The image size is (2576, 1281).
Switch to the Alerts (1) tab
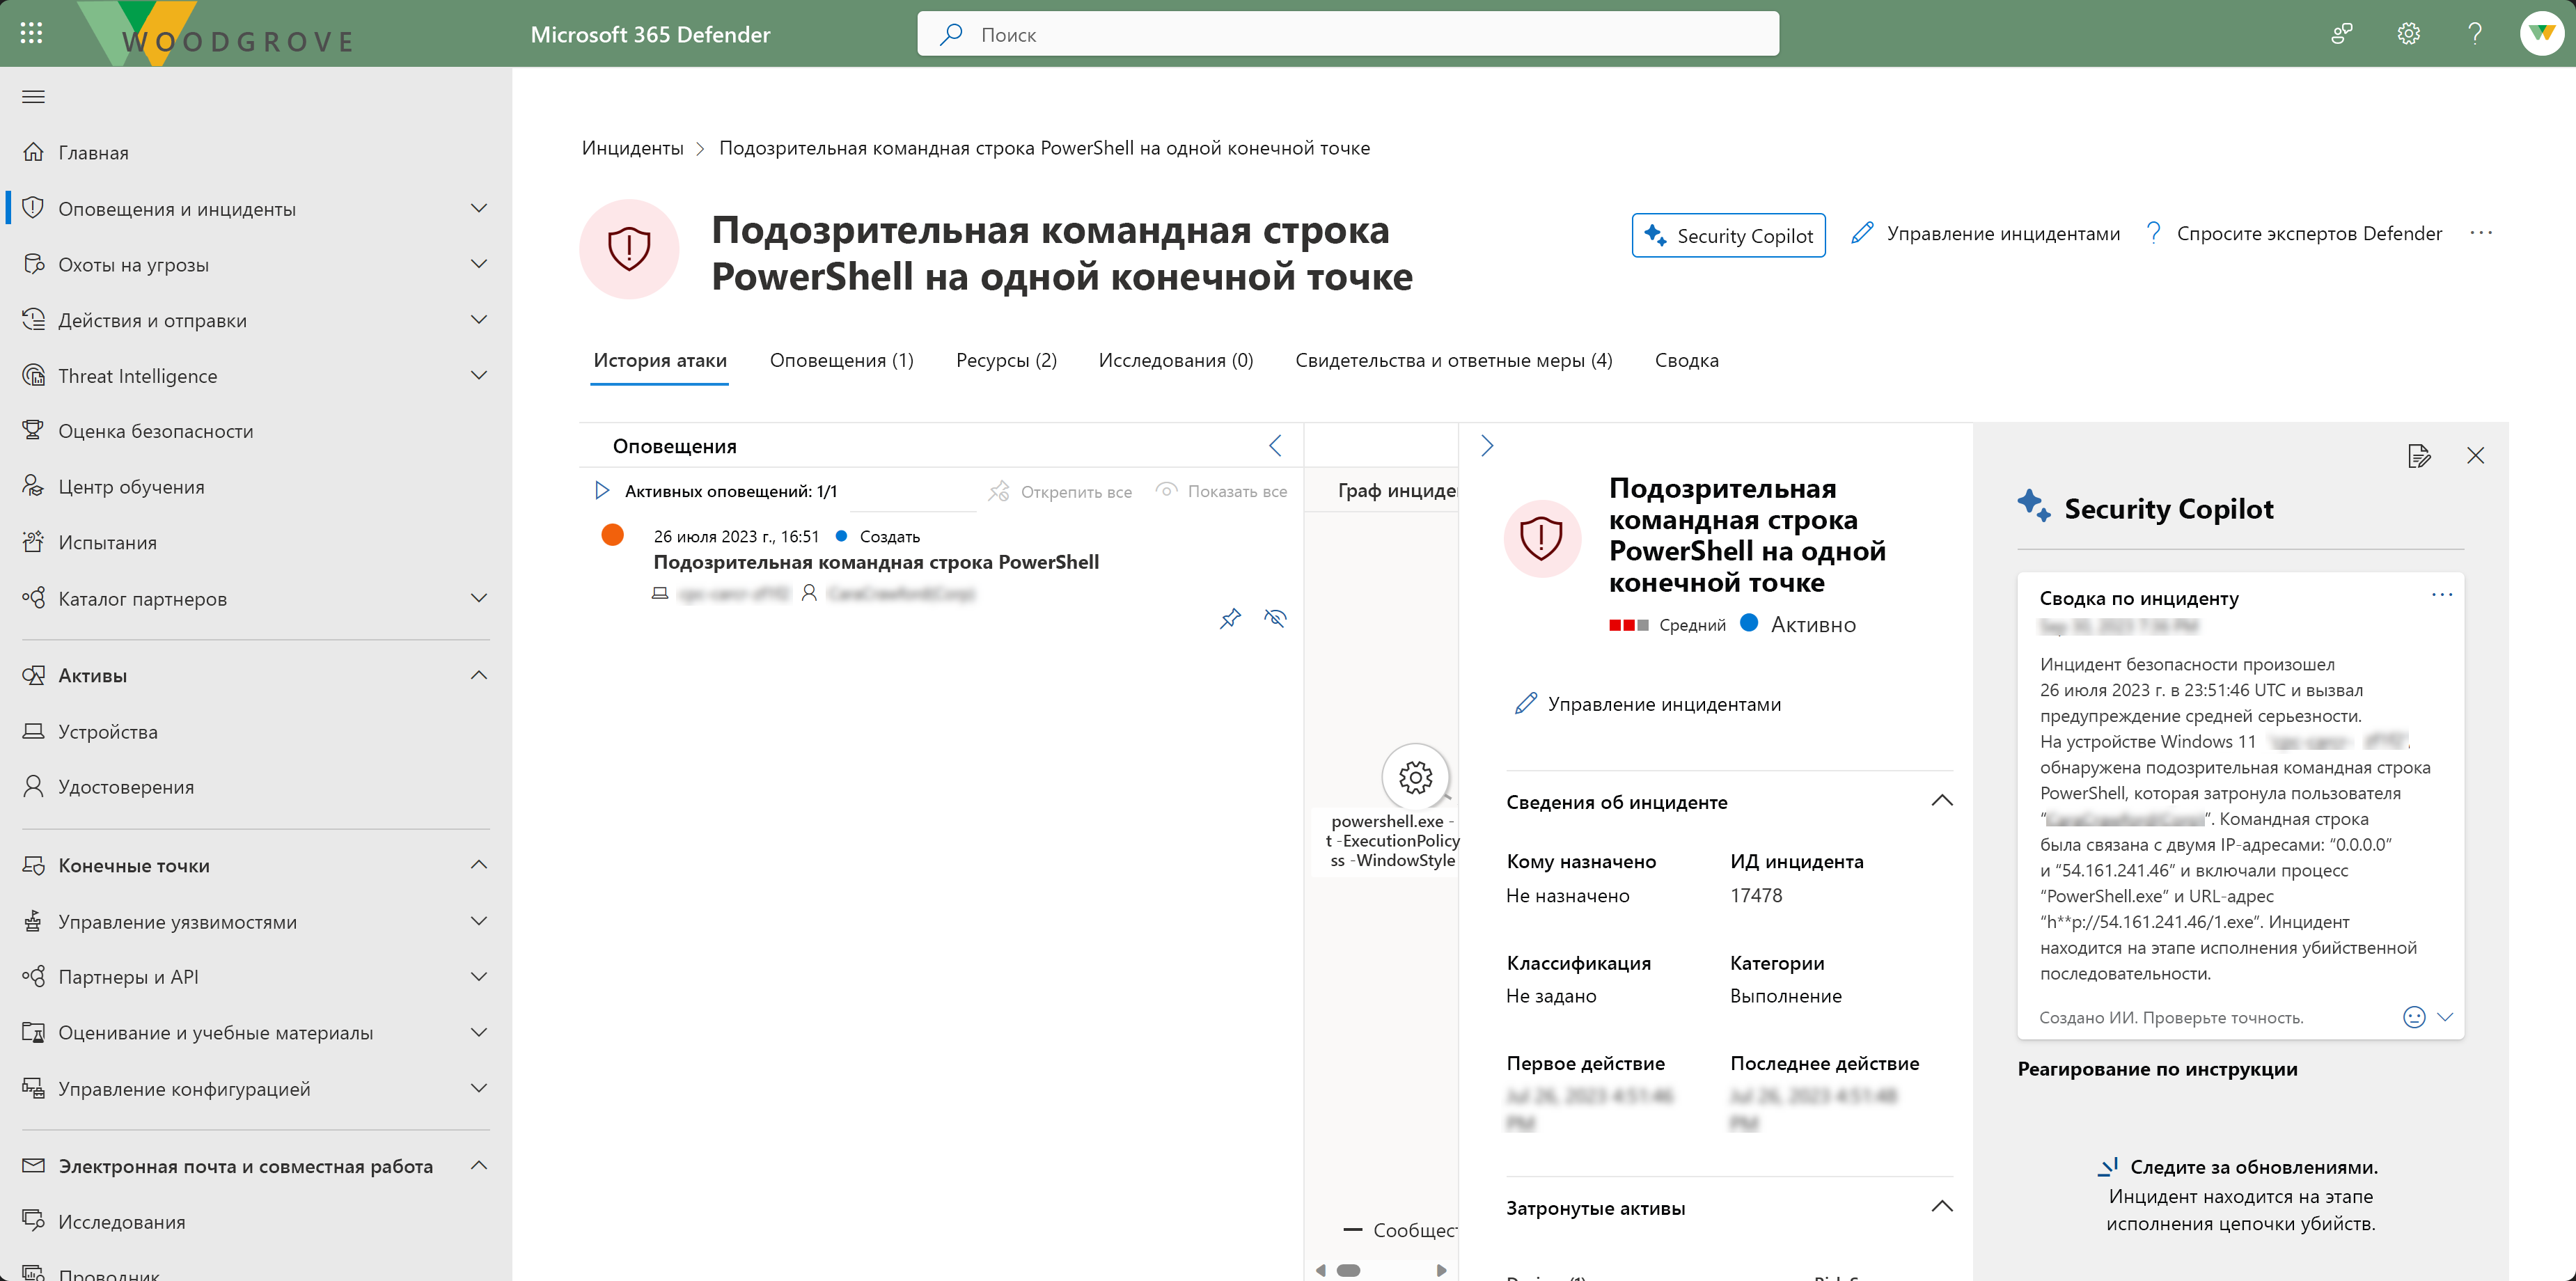pyautogui.click(x=841, y=360)
